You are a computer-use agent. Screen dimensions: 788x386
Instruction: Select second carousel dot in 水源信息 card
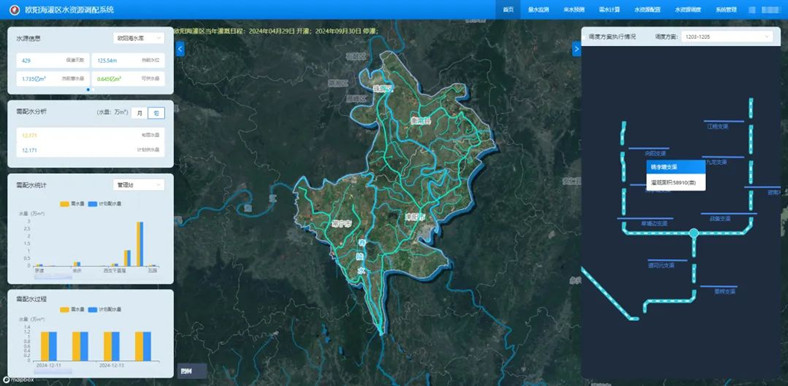click(x=93, y=89)
